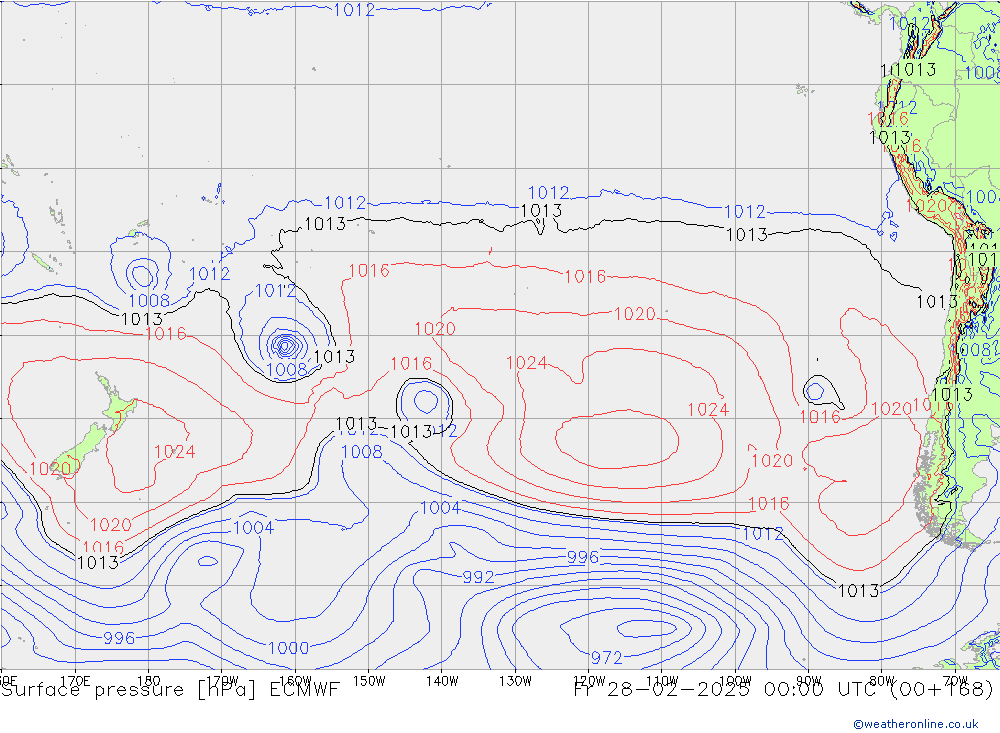1000x733 pixels.
Task: Select the 972 isobar label
Action: (606, 657)
